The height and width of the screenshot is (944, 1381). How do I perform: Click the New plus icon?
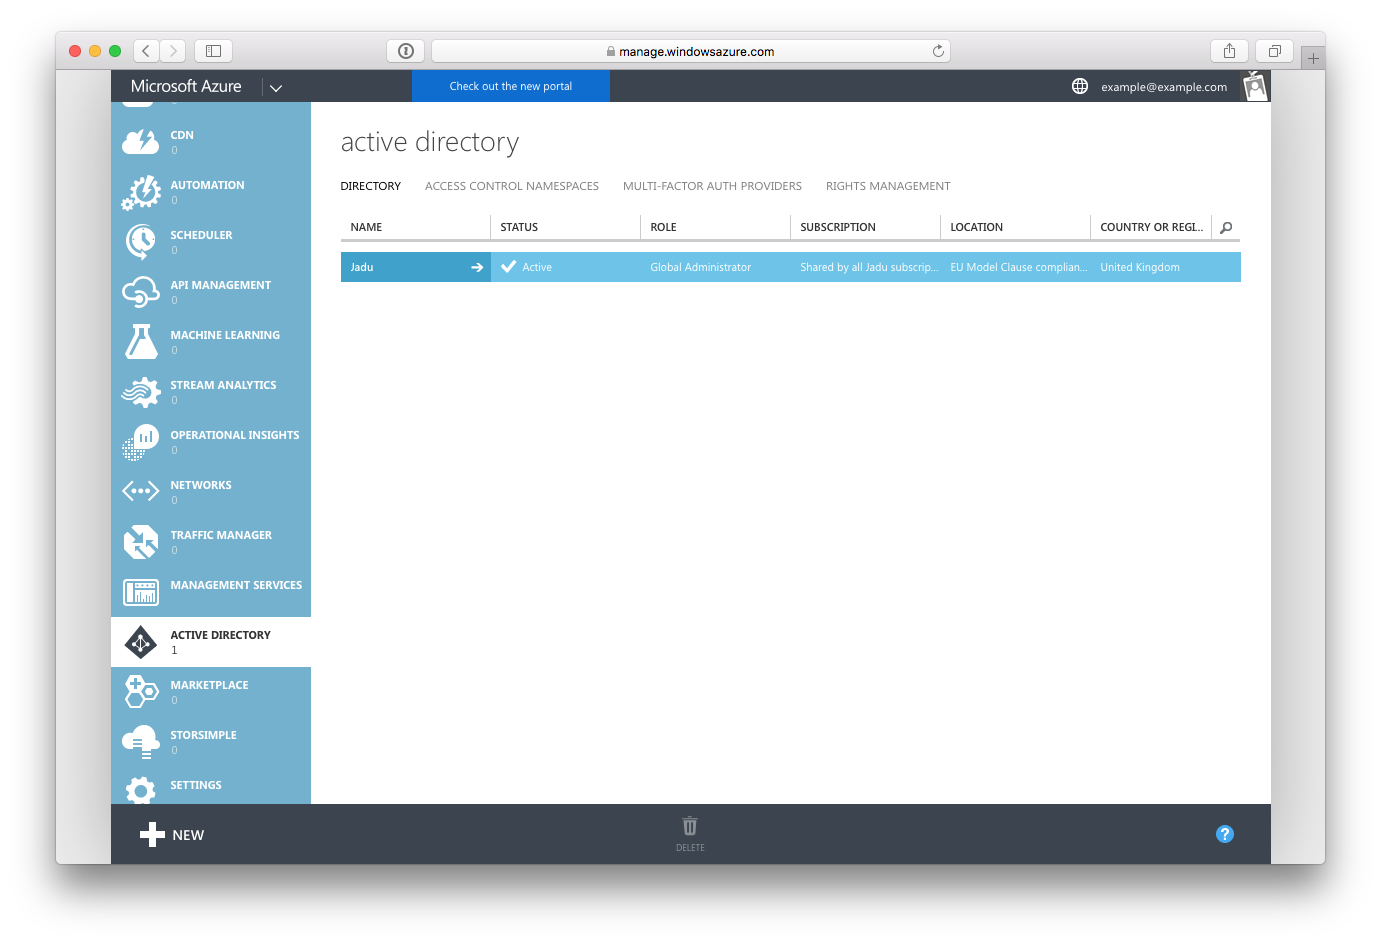tap(152, 835)
